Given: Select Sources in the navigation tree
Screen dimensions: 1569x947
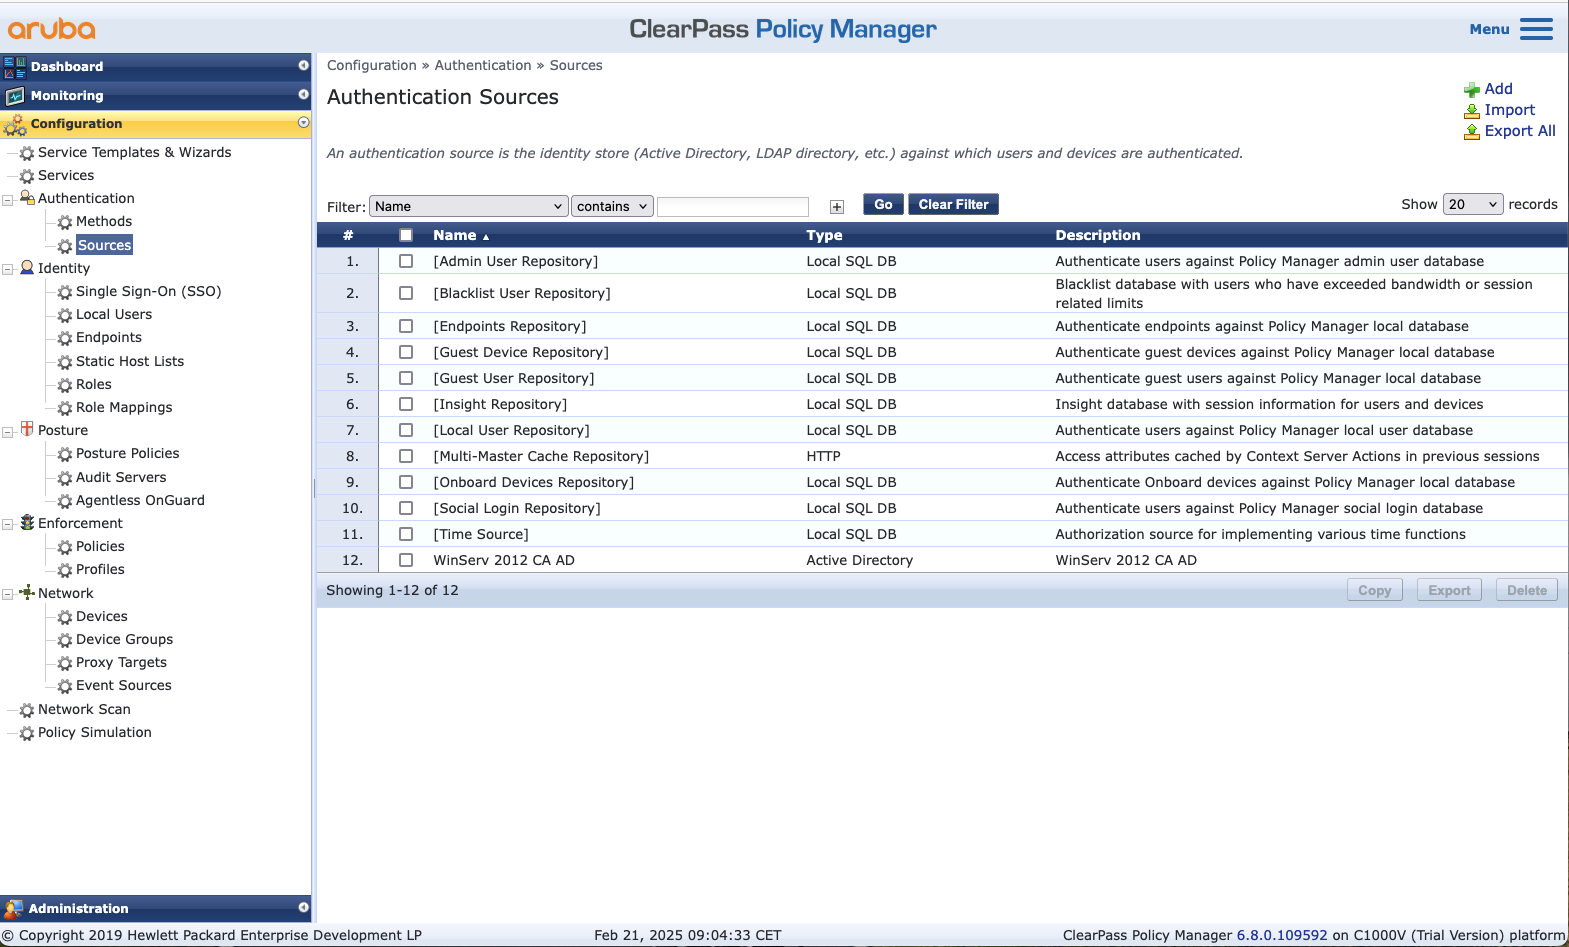Looking at the screenshot, I should (105, 245).
